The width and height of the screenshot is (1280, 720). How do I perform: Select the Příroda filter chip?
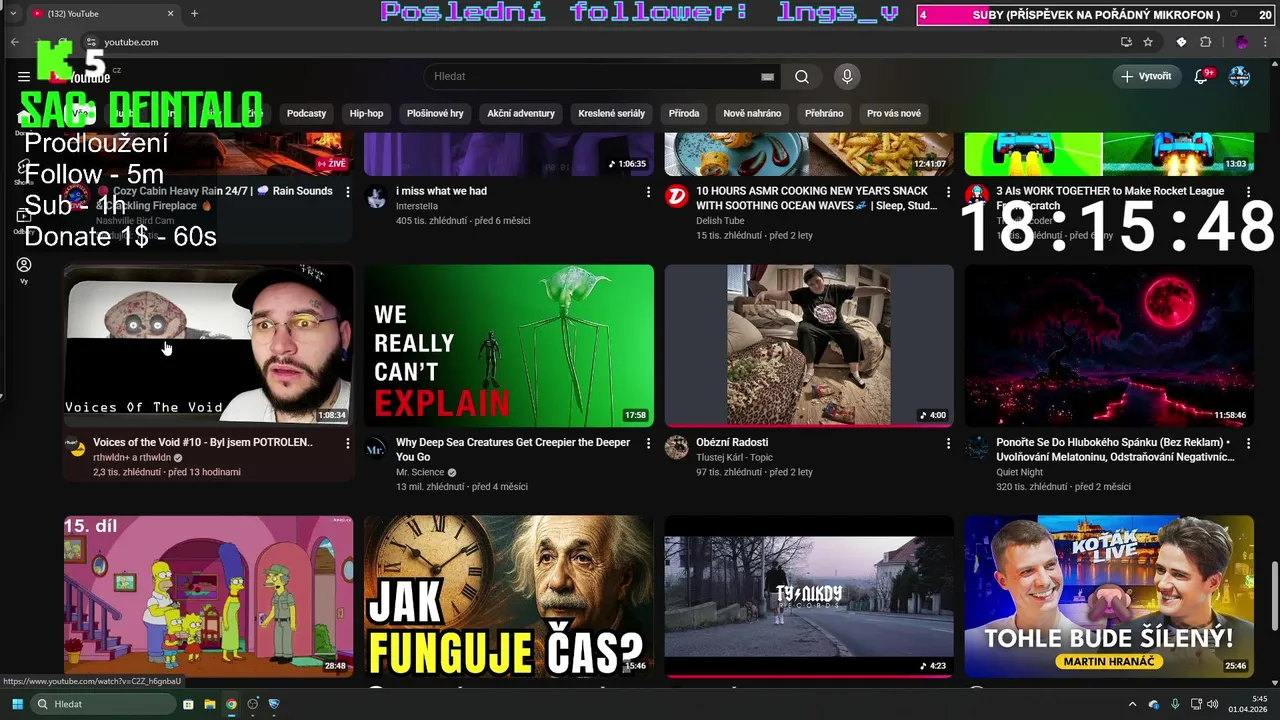[684, 114]
